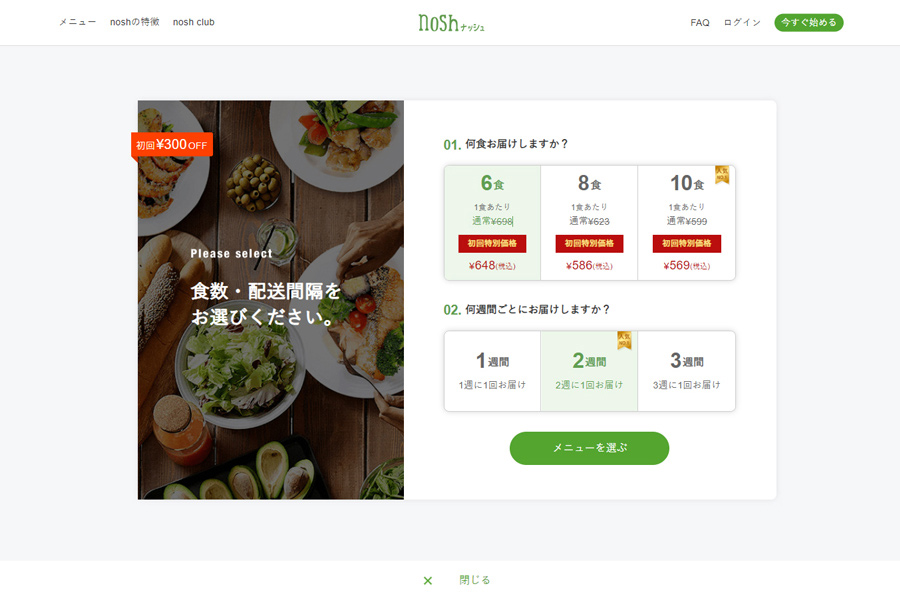The width and height of the screenshot is (900, 600).
Task: Select the 10食 meal plan option
Action: coord(686,223)
